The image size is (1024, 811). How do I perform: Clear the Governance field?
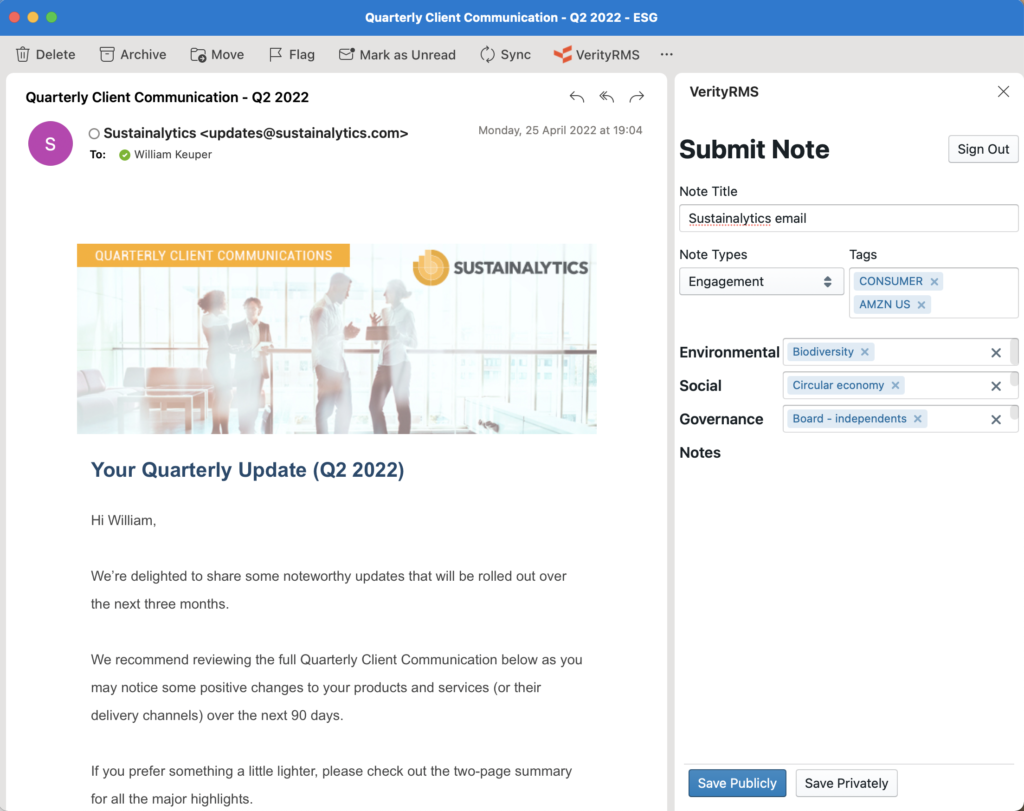point(996,419)
